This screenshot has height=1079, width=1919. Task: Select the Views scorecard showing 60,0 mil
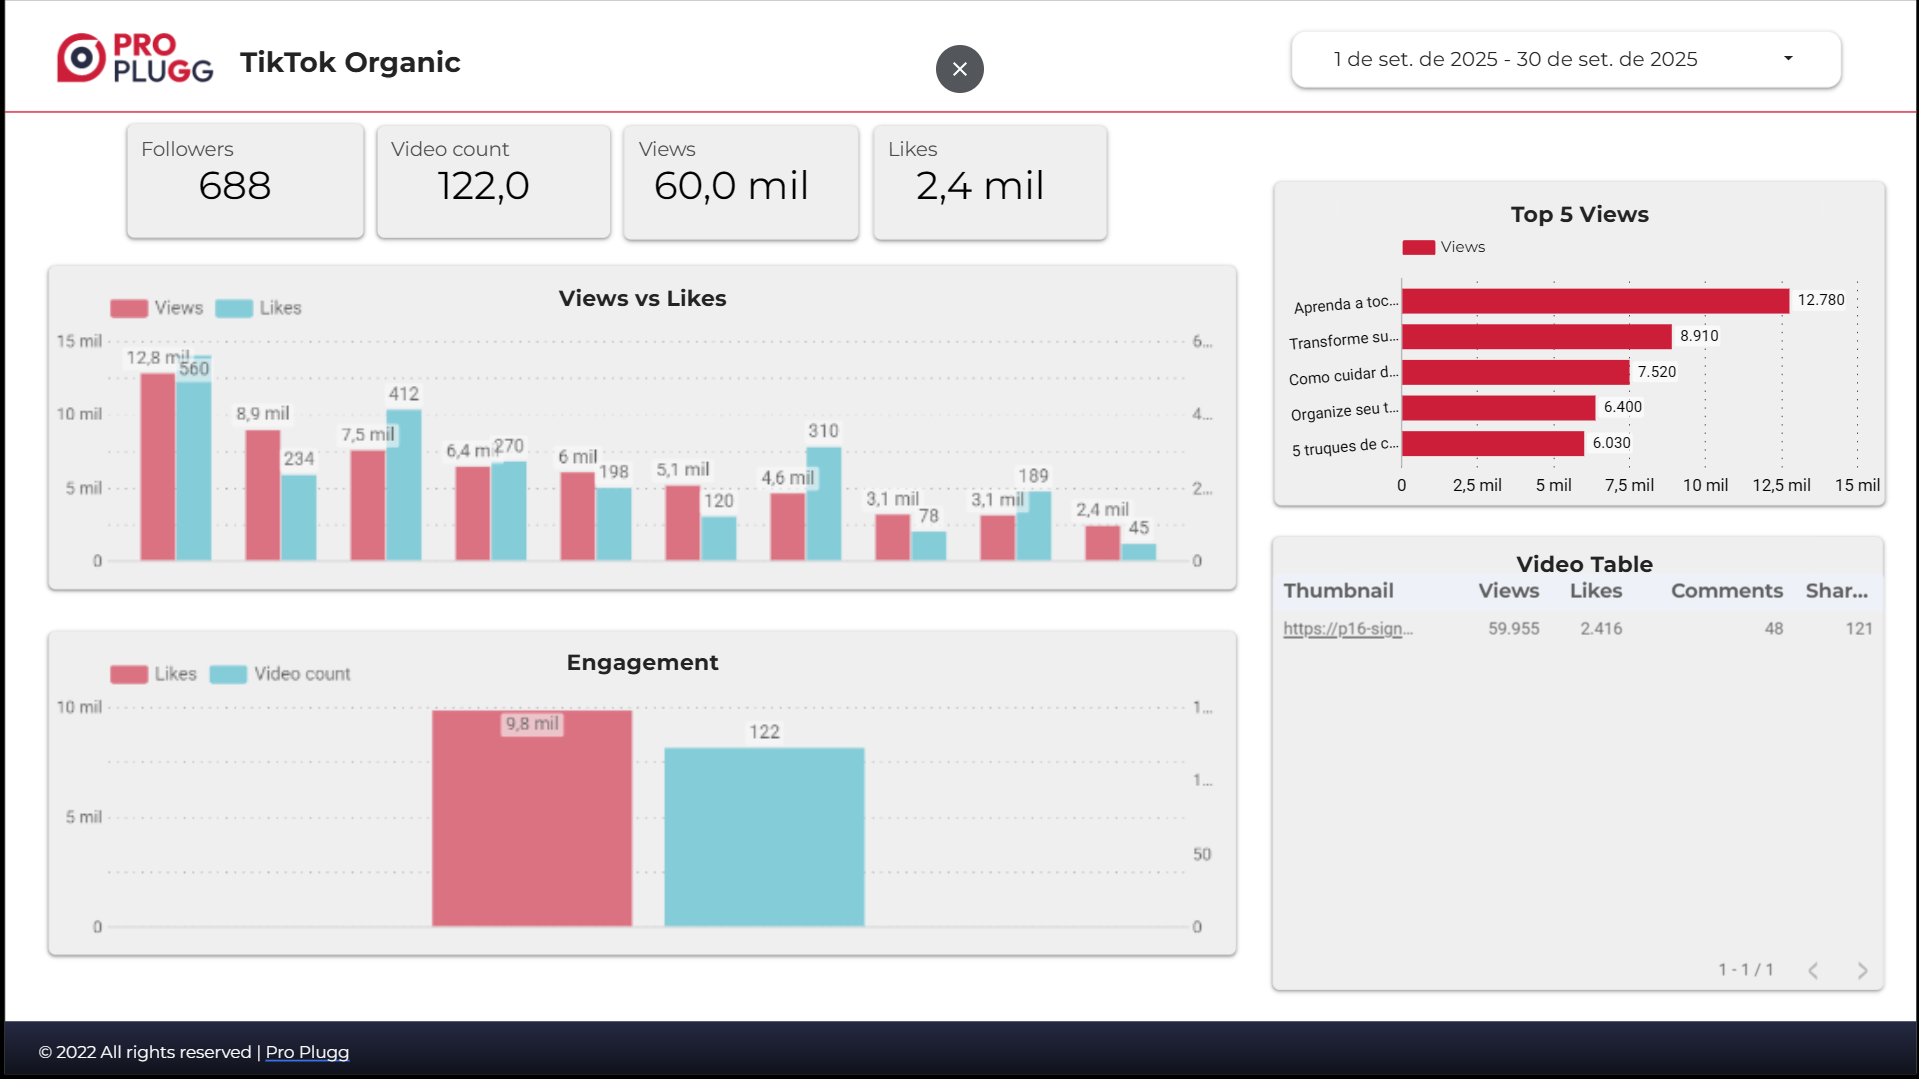point(741,181)
